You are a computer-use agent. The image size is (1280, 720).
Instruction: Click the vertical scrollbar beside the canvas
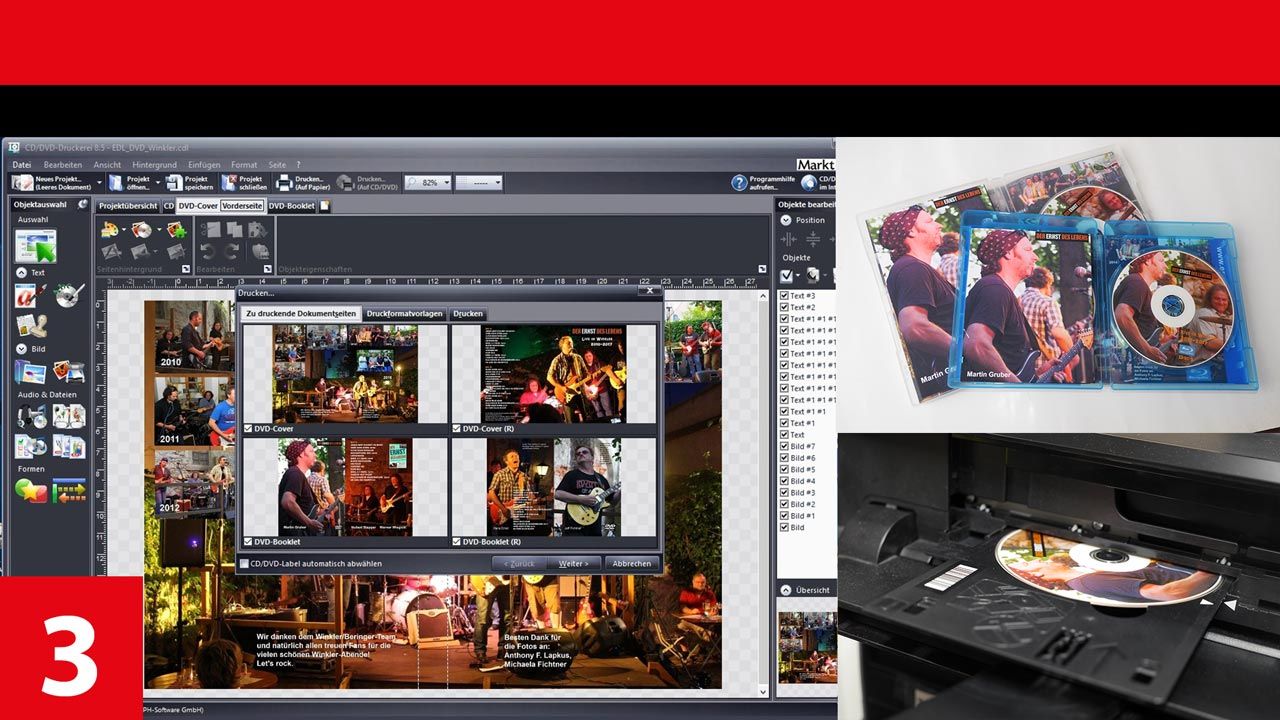[764, 500]
